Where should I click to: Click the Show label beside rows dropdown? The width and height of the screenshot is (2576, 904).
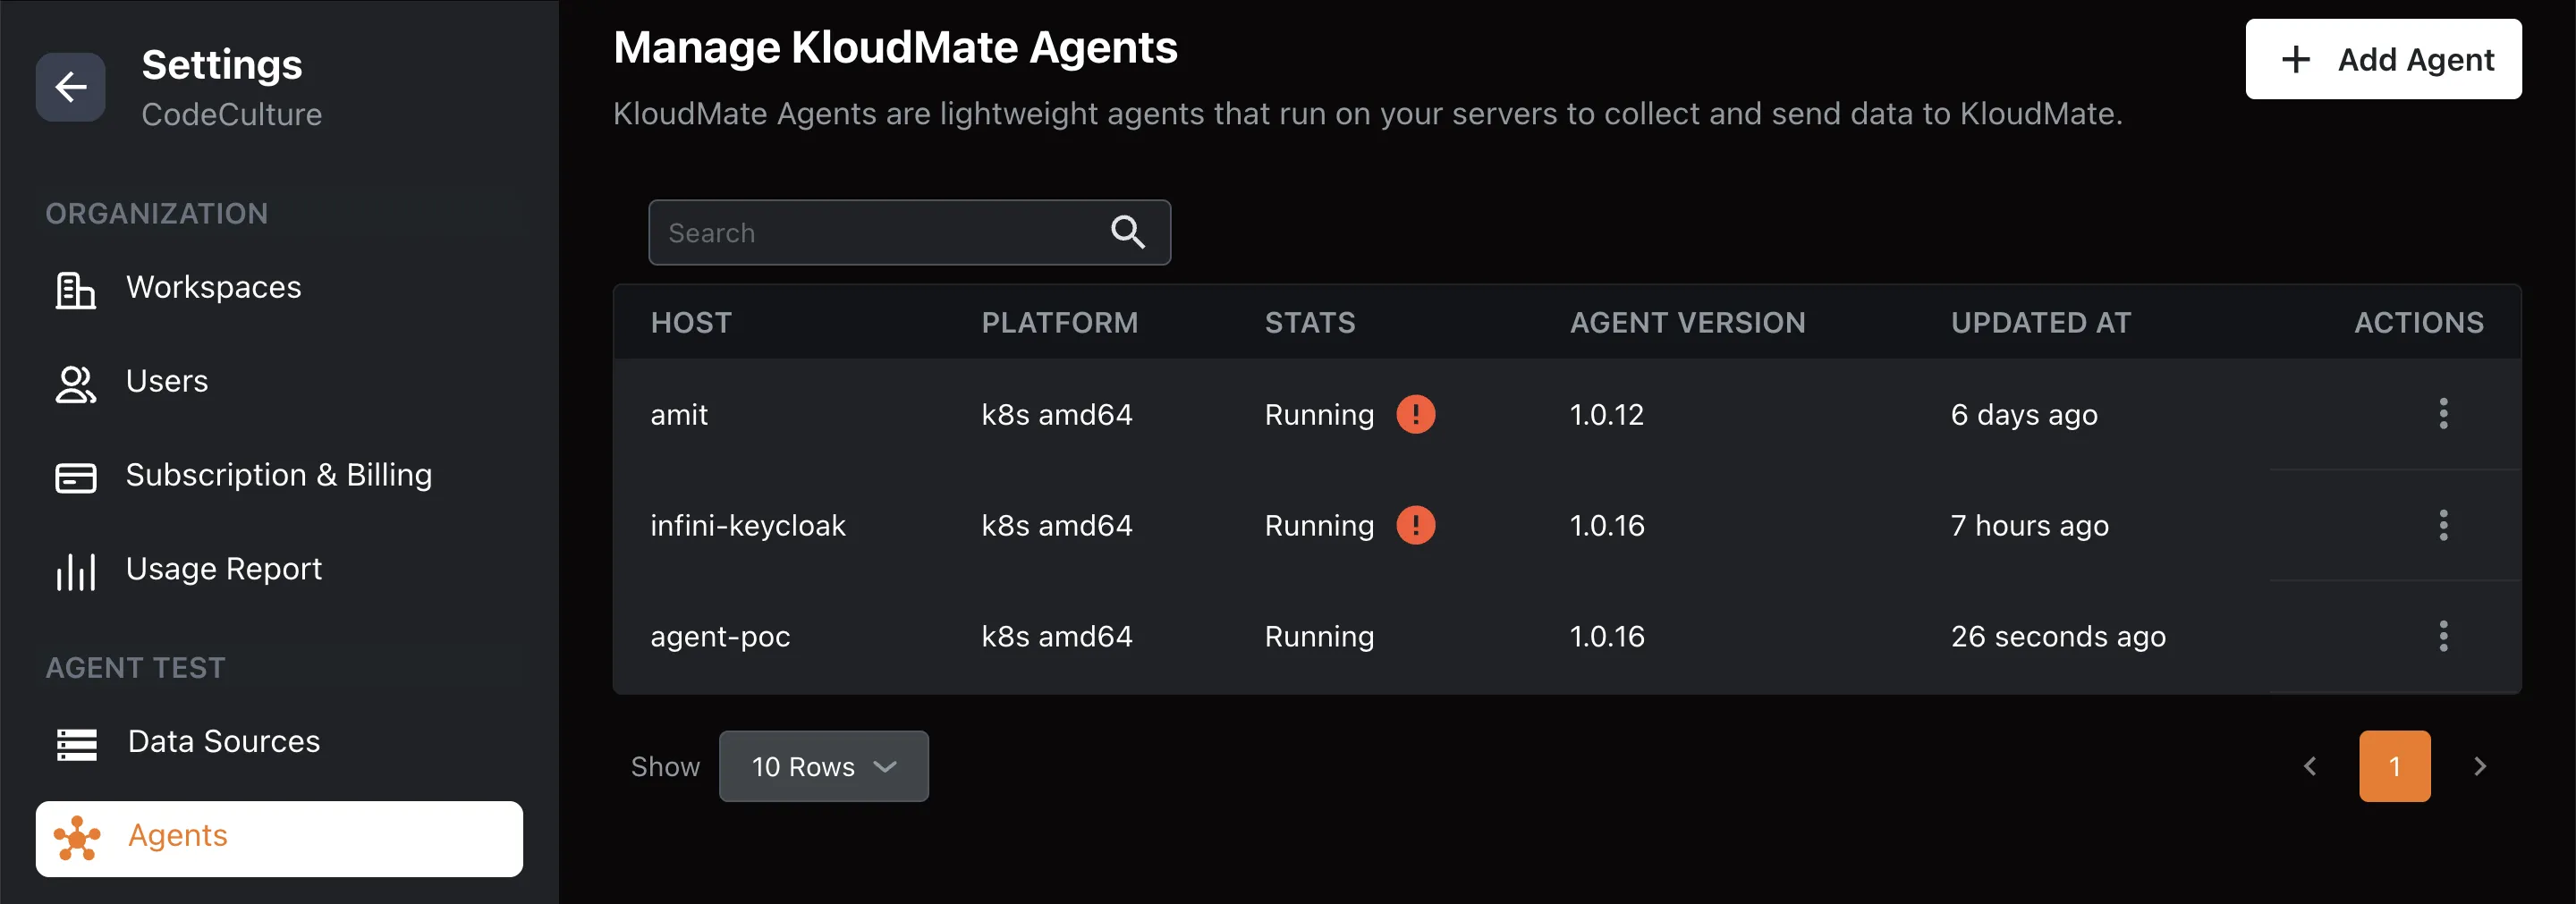665,766
